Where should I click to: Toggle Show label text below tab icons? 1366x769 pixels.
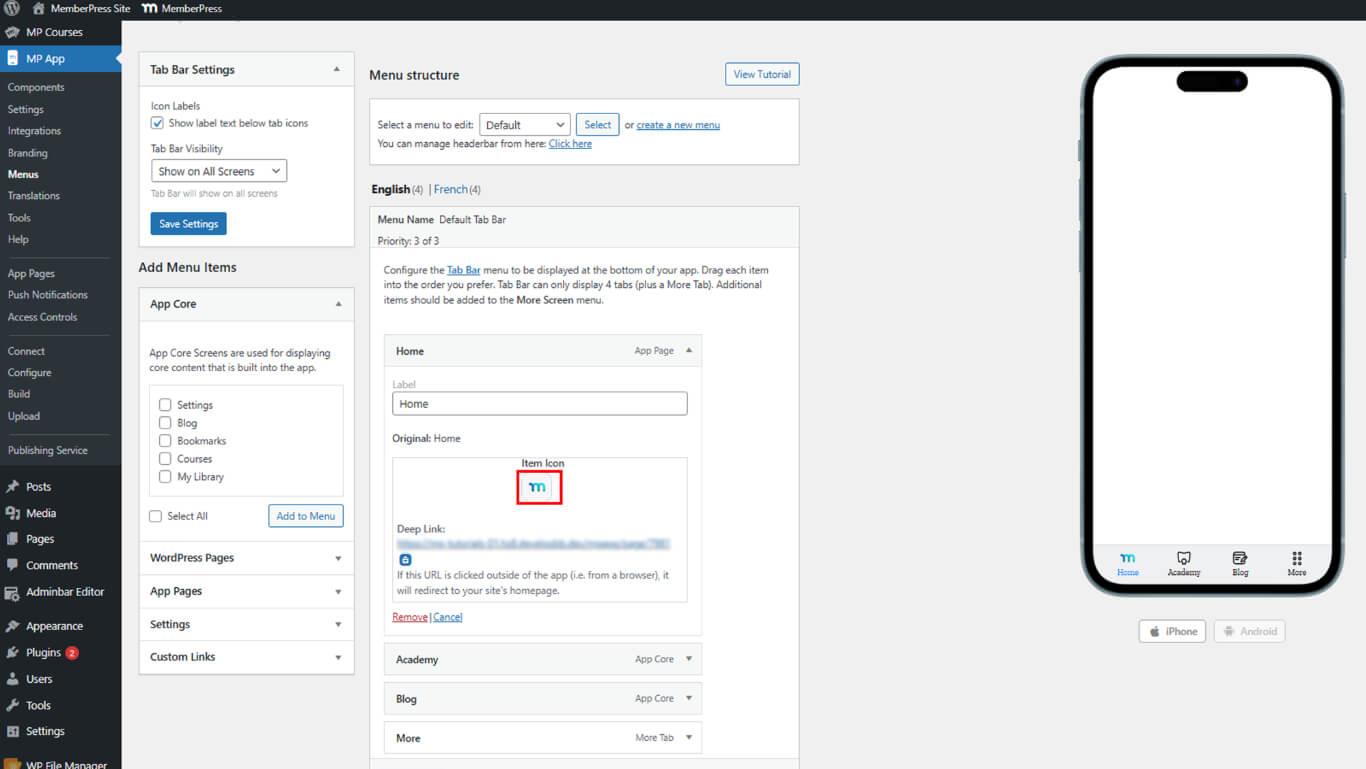point(157,123)
